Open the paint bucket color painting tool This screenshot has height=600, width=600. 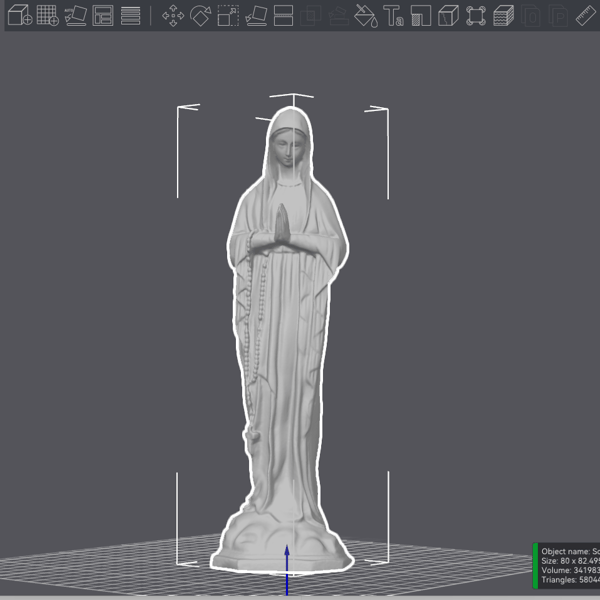coord(366,16)
